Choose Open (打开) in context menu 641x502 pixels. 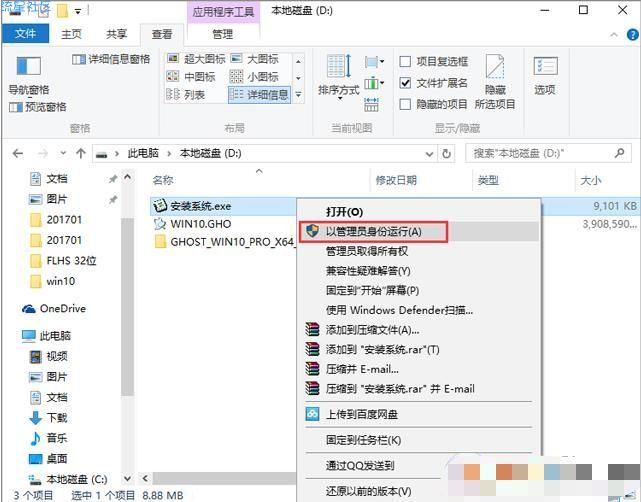[x=344, y=212]
